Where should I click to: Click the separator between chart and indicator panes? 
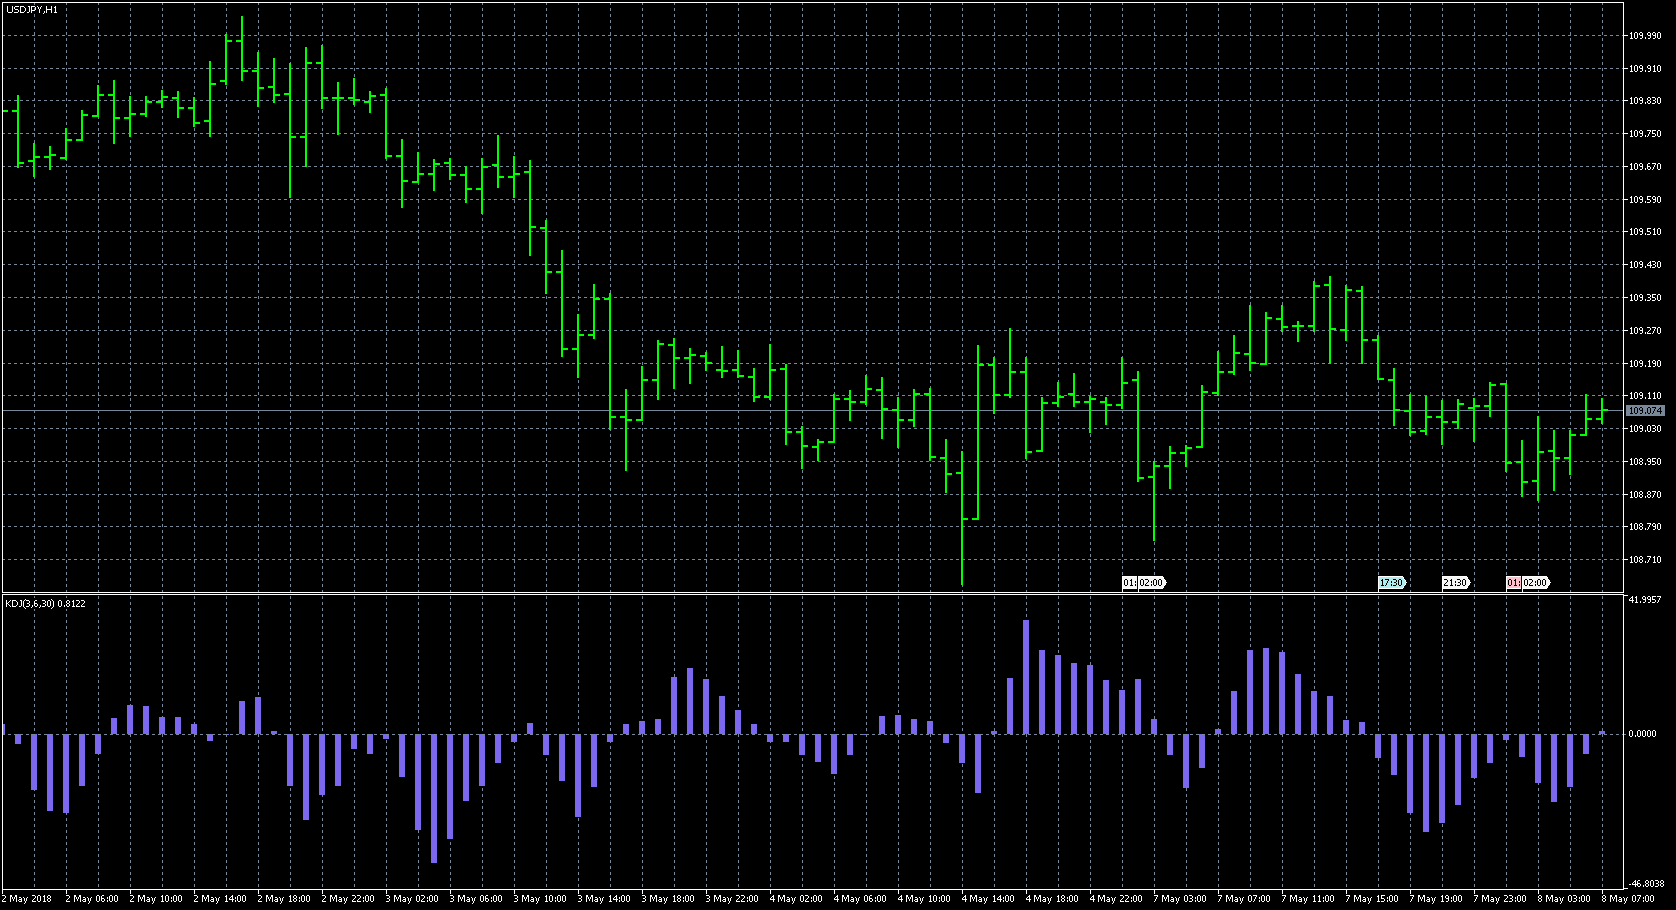pos(800,594)
